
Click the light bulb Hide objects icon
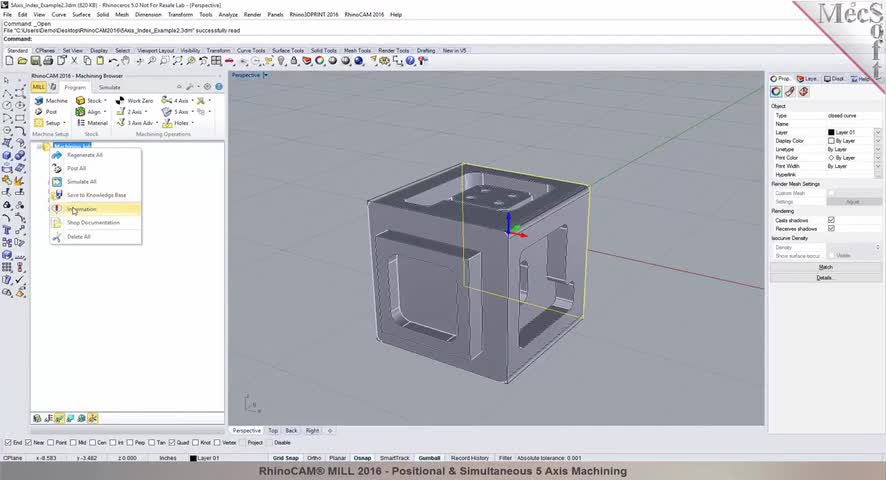(281, 60)
